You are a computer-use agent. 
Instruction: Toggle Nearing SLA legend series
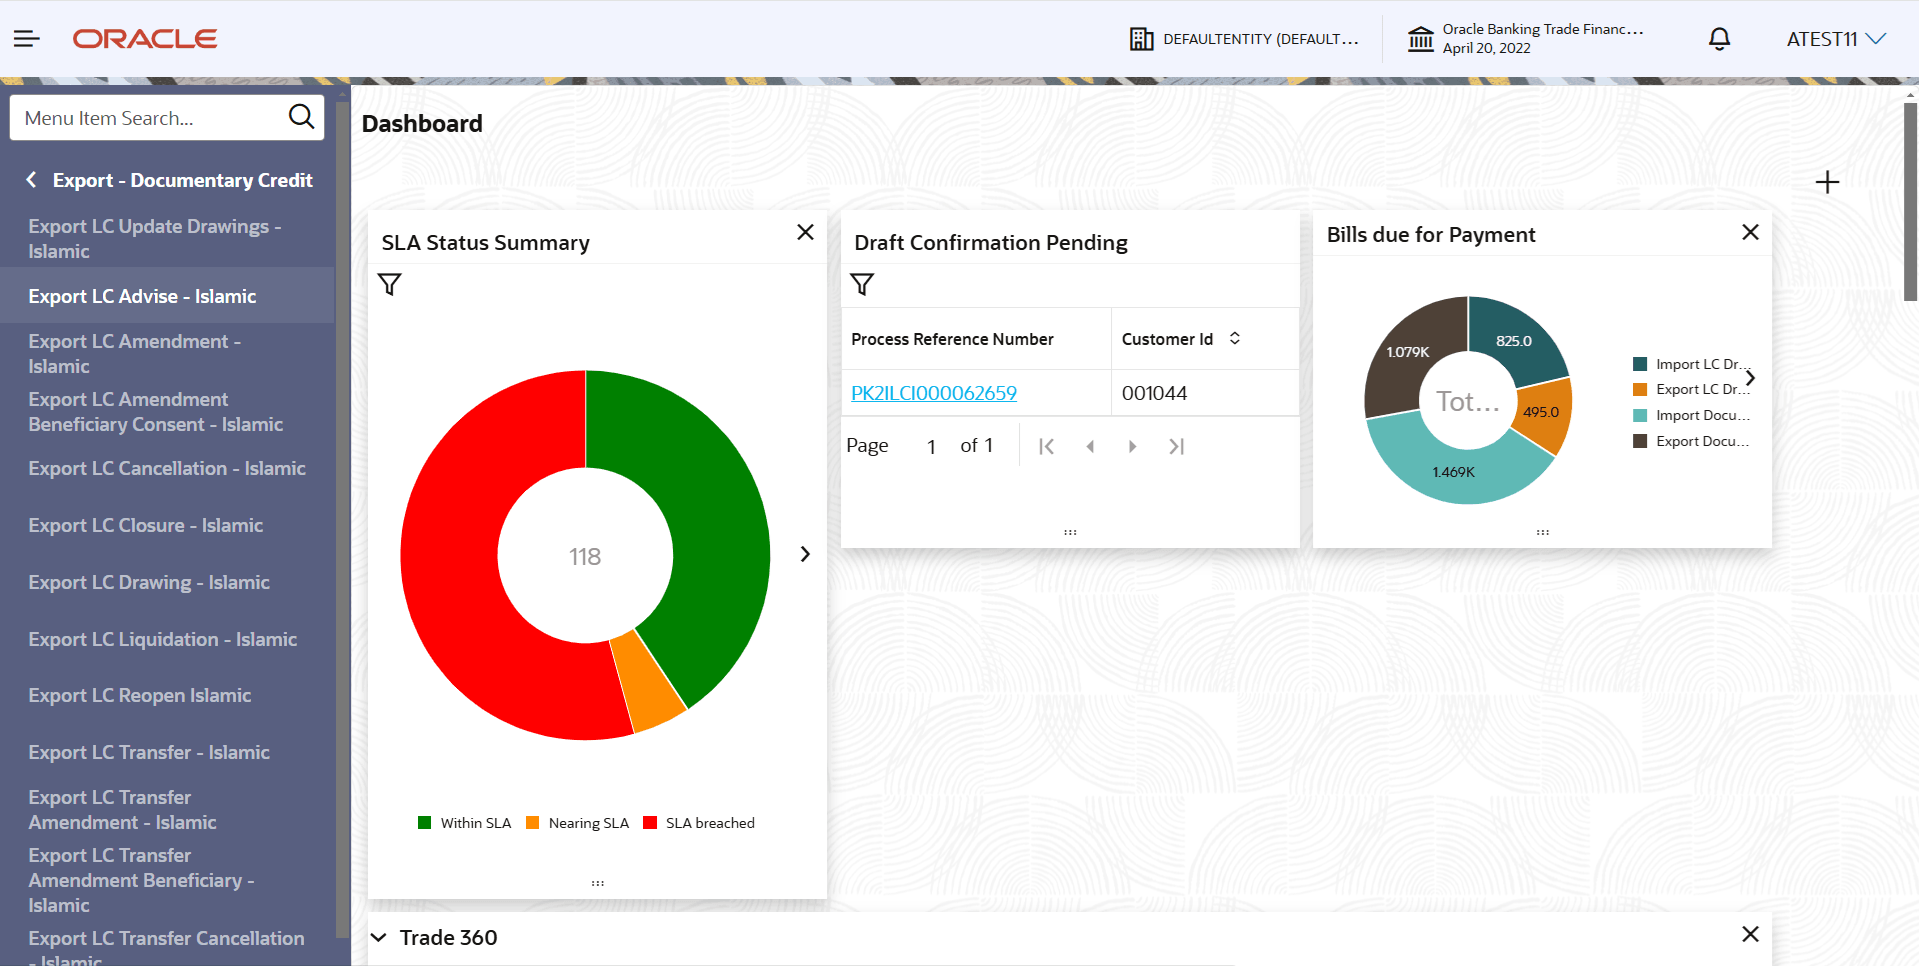pos(578,823)
